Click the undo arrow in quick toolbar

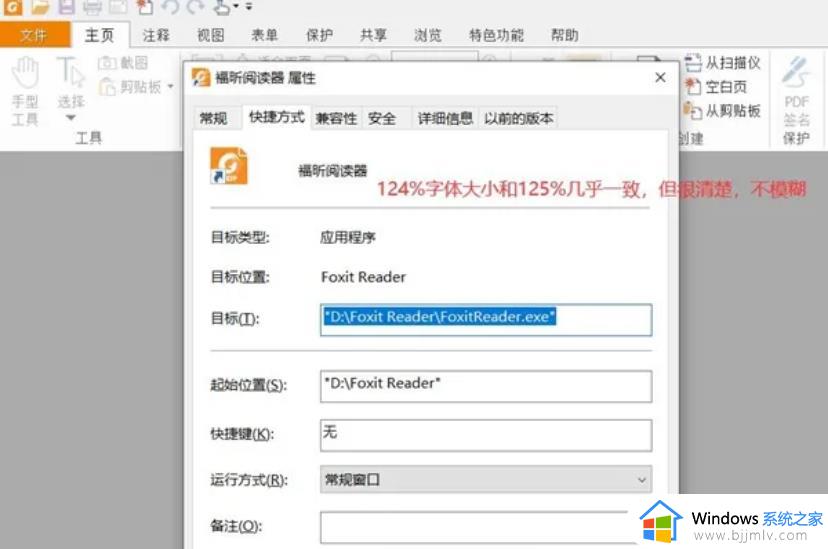point(170,7)
